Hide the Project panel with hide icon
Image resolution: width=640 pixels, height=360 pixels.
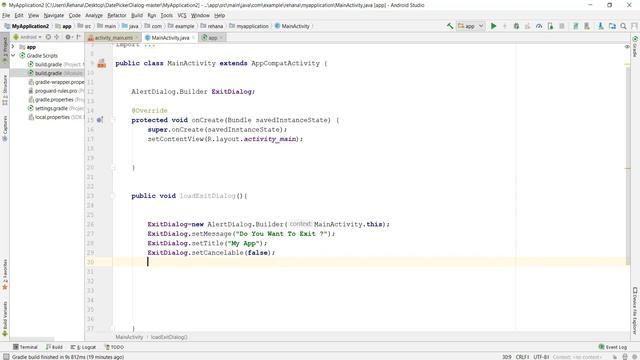(x=78, y=37)
